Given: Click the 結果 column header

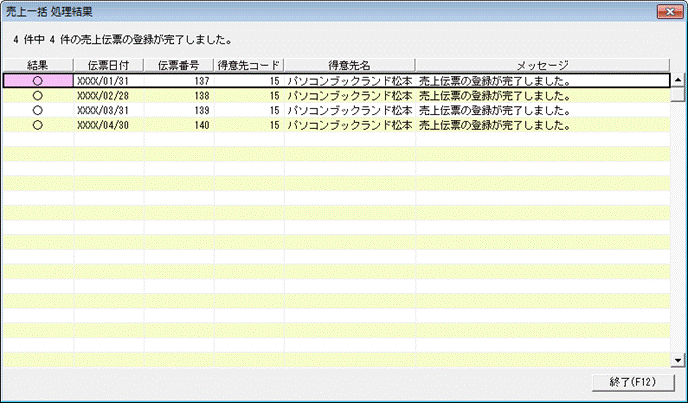Looking at the screenshot, I should (x=38, y=65).
